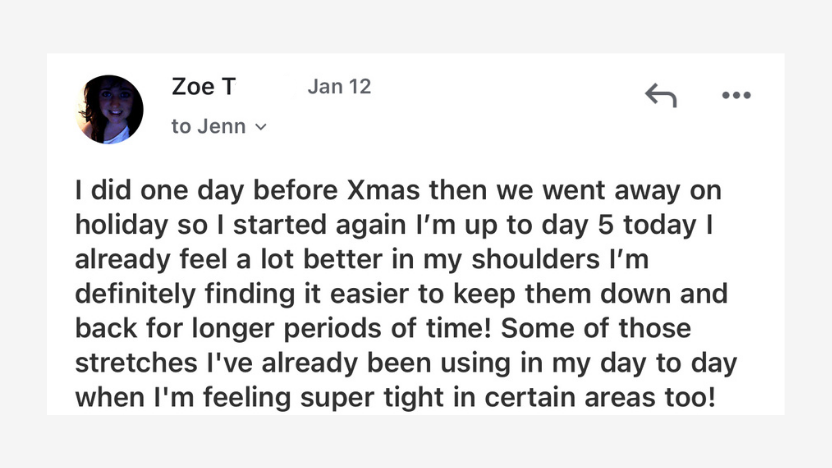Reply to Zoe T's email using arrow icon
Viewport: 832px width, 468px height.
[x=661, y=96]
